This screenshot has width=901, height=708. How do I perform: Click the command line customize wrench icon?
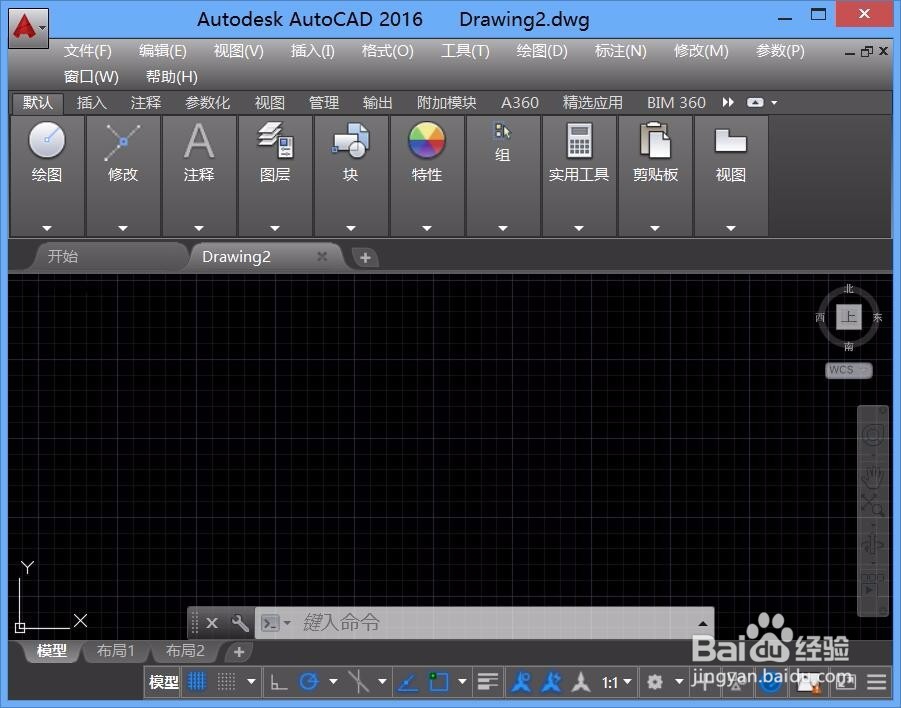pyautogui.click(x=239, y=623)
